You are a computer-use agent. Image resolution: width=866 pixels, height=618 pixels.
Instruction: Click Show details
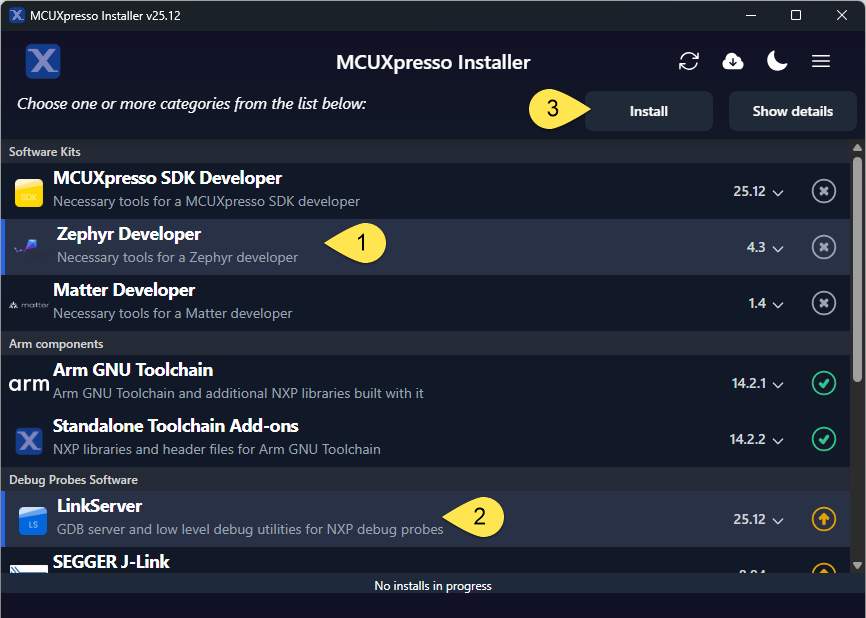click(x=792, y=111)
